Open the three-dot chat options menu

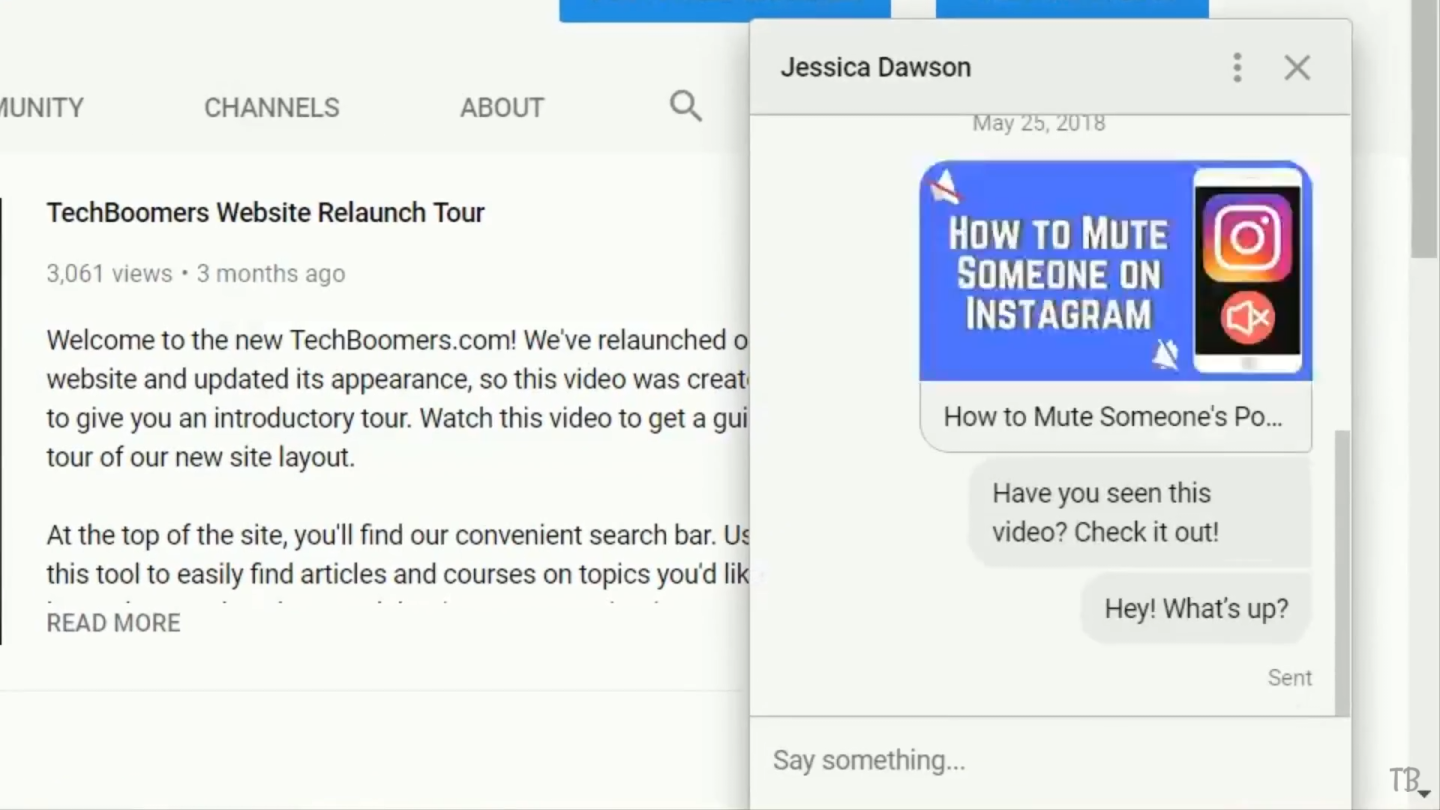[1237, 68]
